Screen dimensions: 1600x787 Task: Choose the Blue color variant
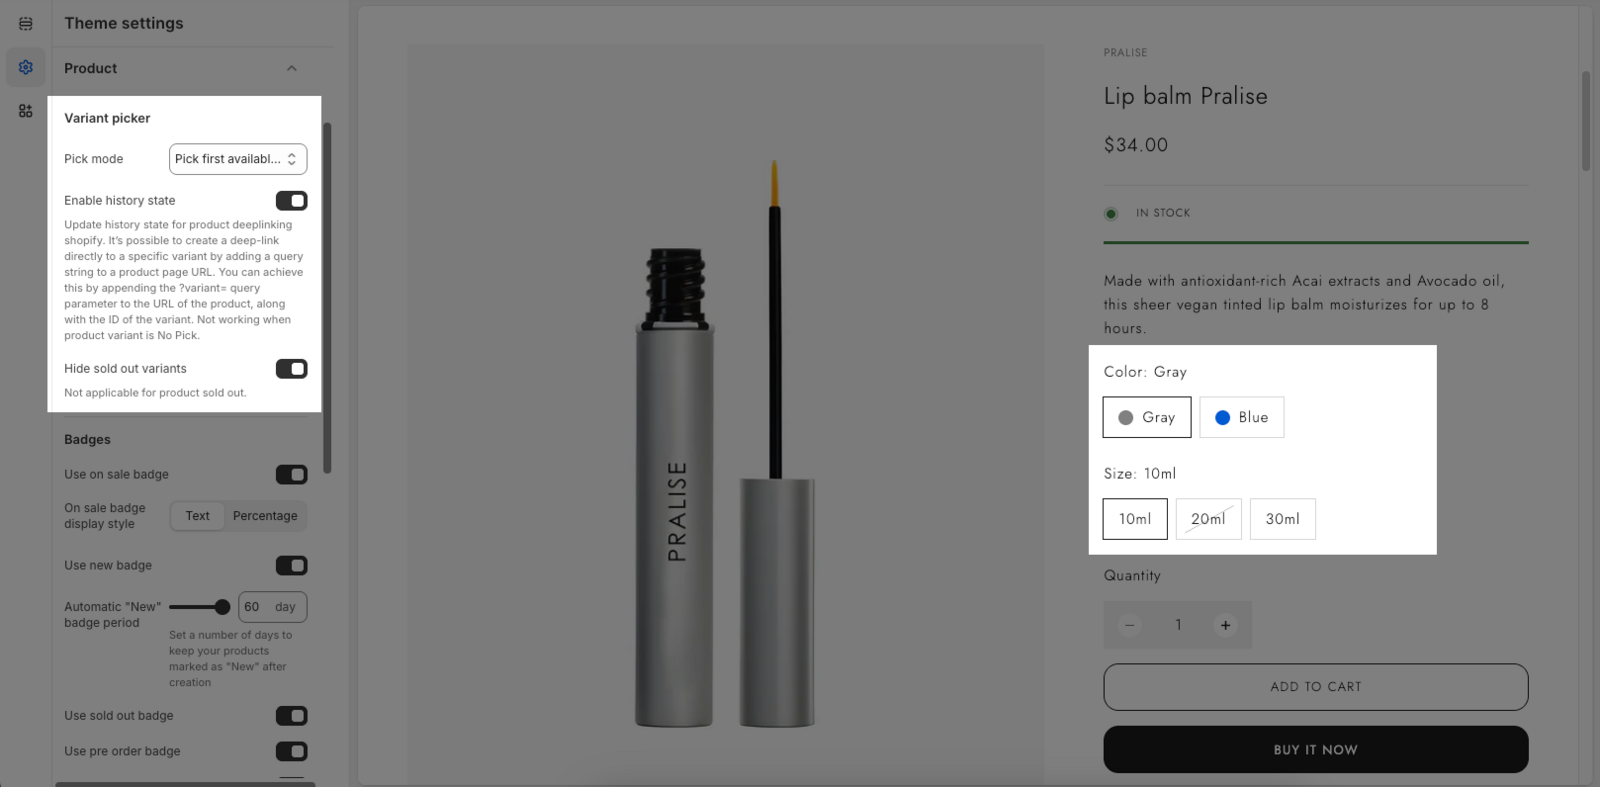click(1242, 417)
